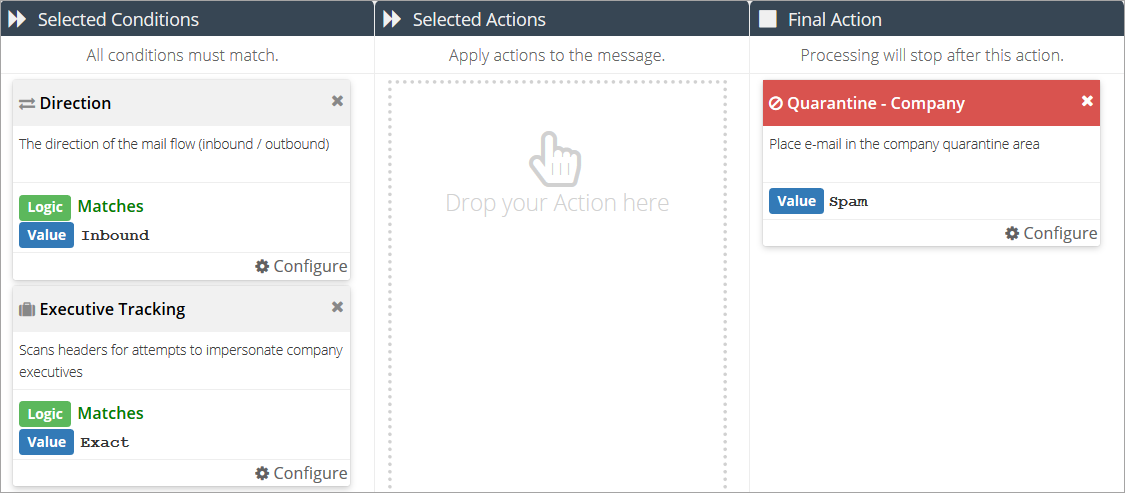
Task: Remove the Direction condition with X
Action: click(337, 101)
